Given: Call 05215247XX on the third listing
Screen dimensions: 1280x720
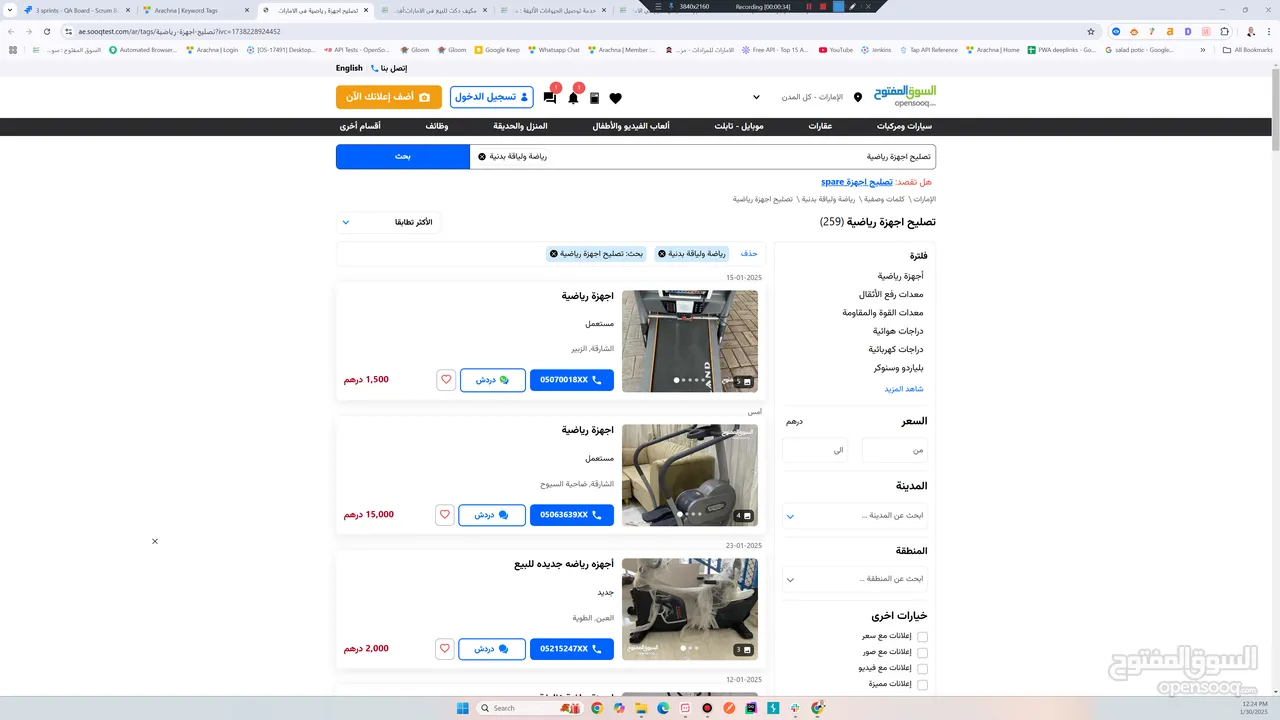Looking at the screenshot, I should [572, 648].
